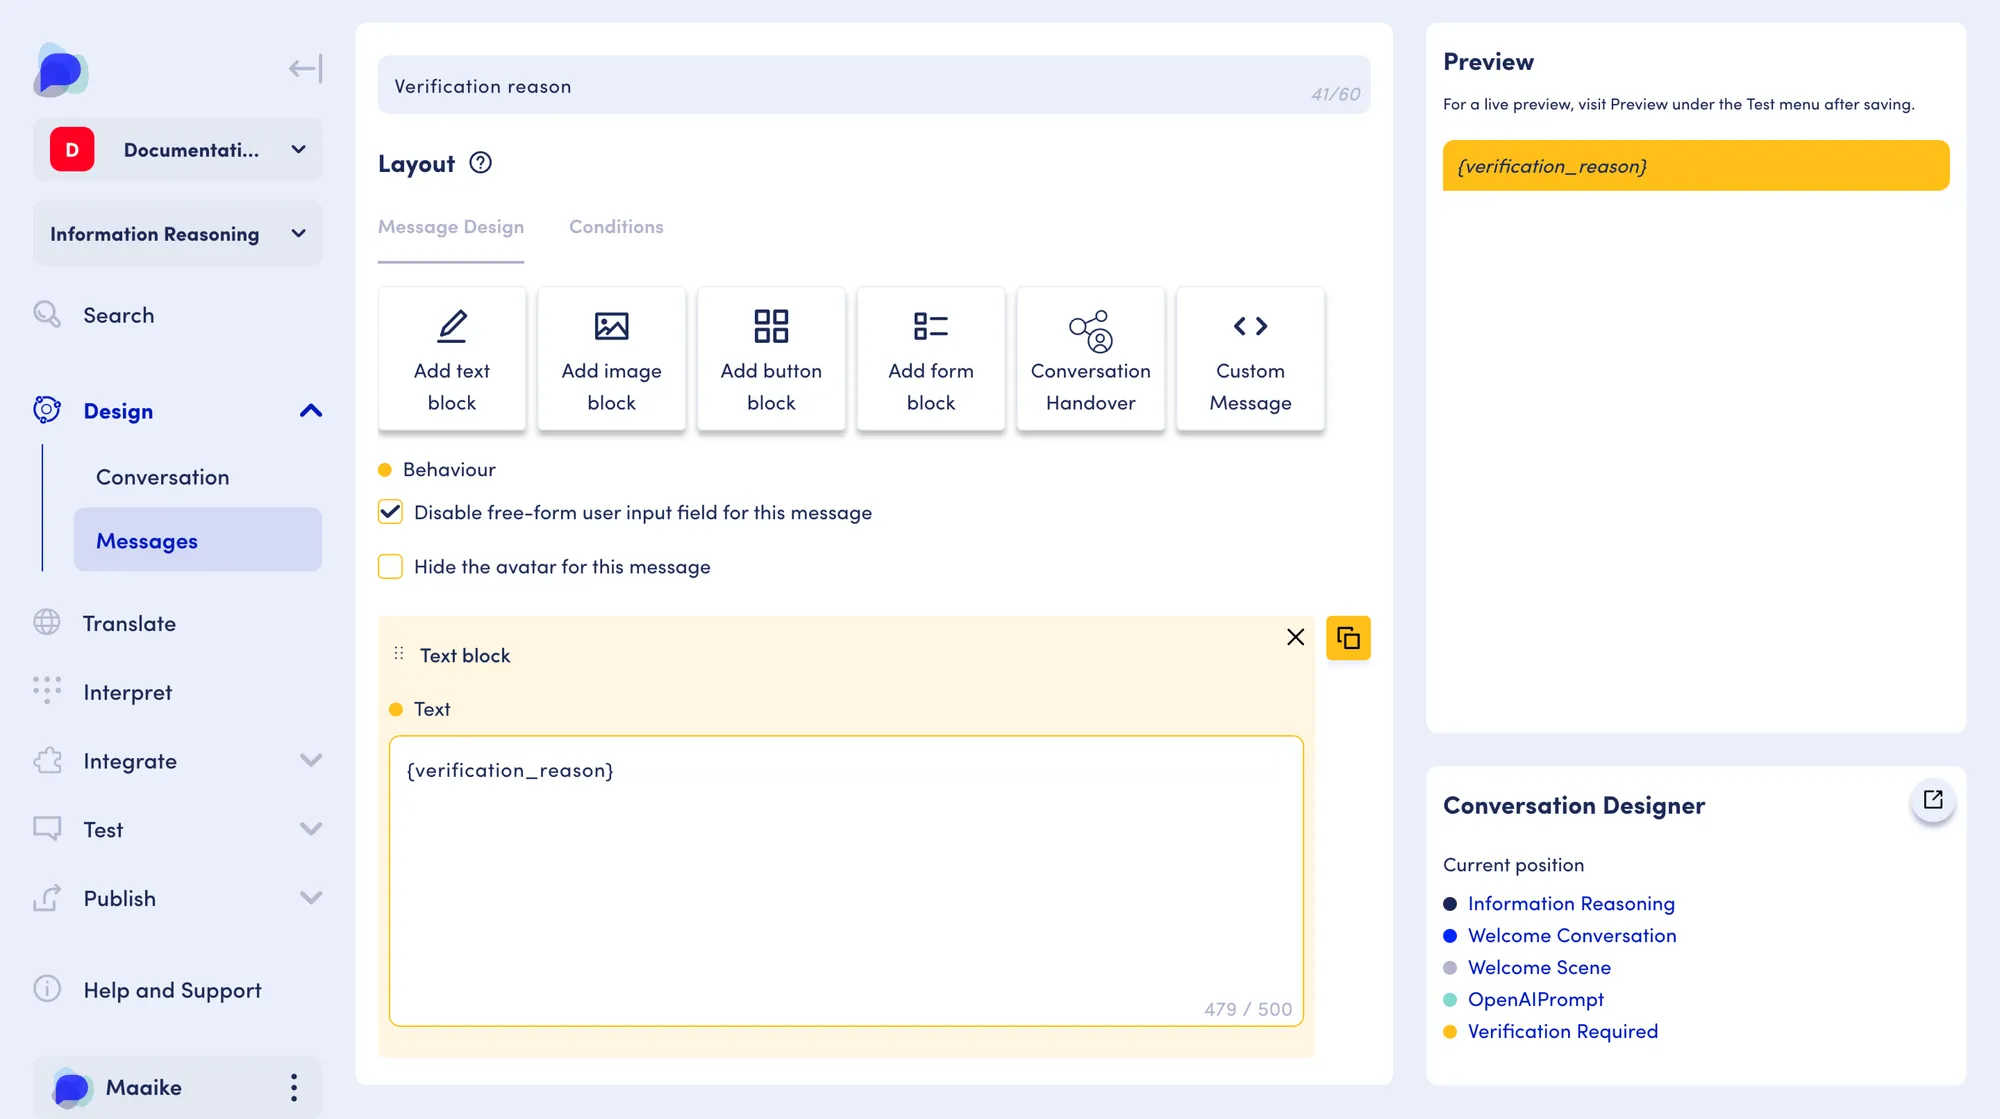2000x1119 pixels.
Task: Click the 41/60 character counter
Action: [x=1336, y=94]
